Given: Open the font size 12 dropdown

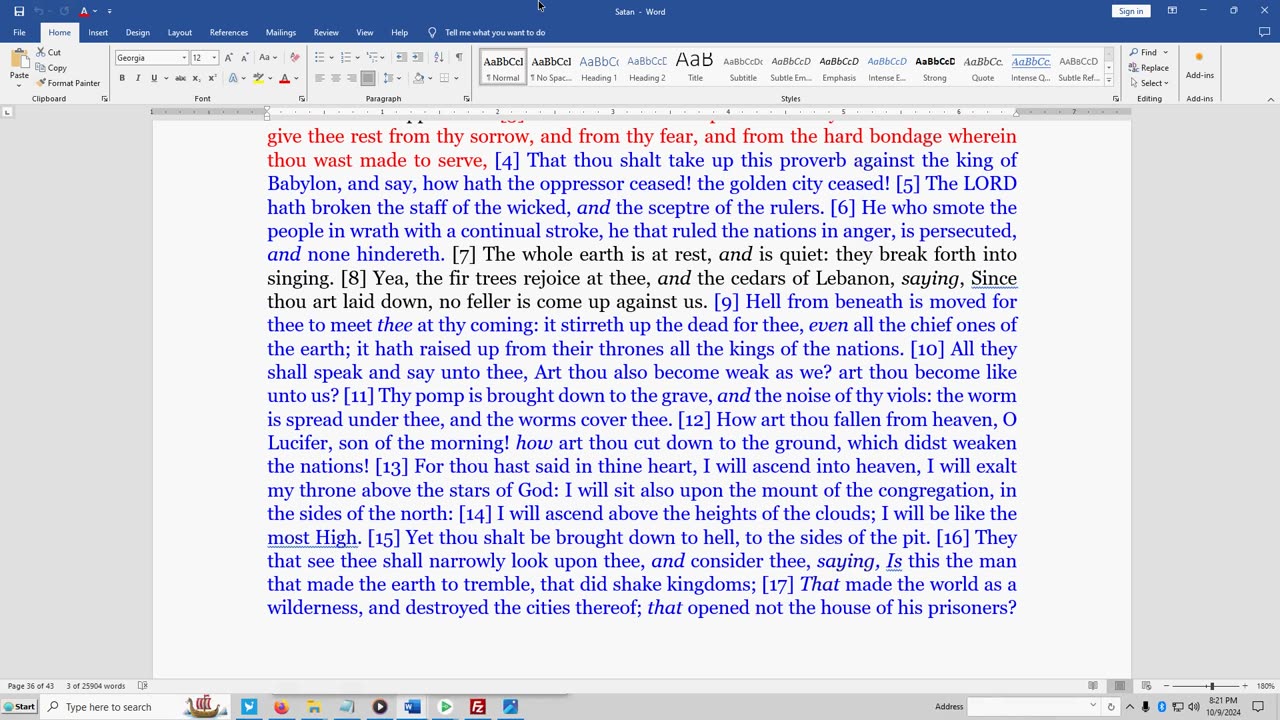Looking at the screenshot, I should tap(214, 58).
